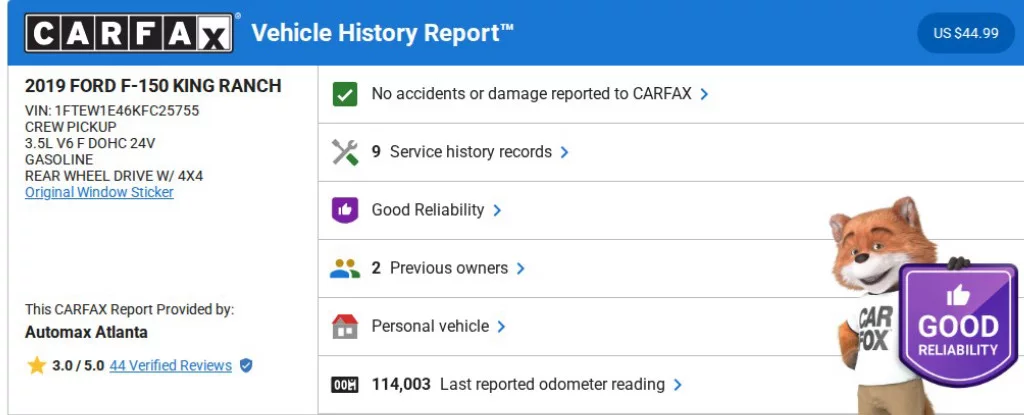The width and height of the screenshot is (1024, 415).
Task: Click the US $44.99 price button
Action: coord(965,33)
